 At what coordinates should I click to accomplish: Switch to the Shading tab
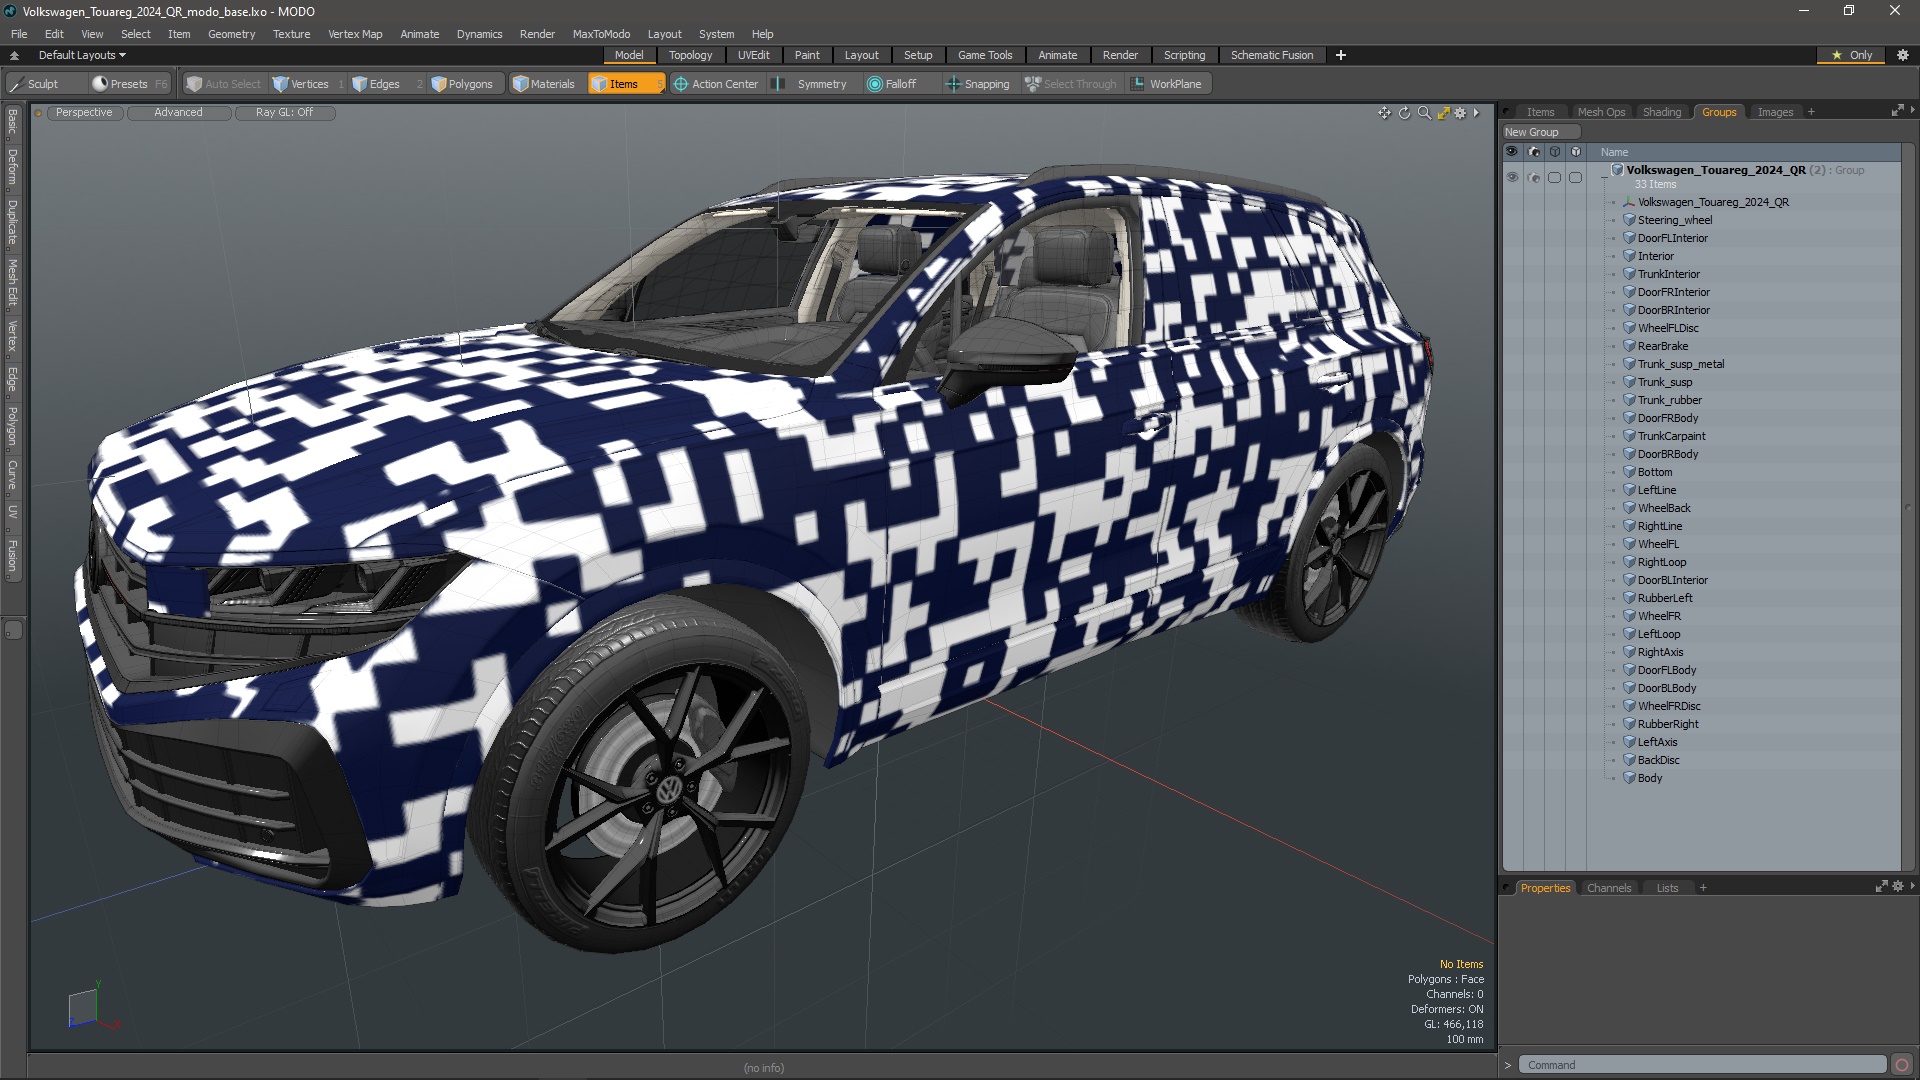(1661, 112)
